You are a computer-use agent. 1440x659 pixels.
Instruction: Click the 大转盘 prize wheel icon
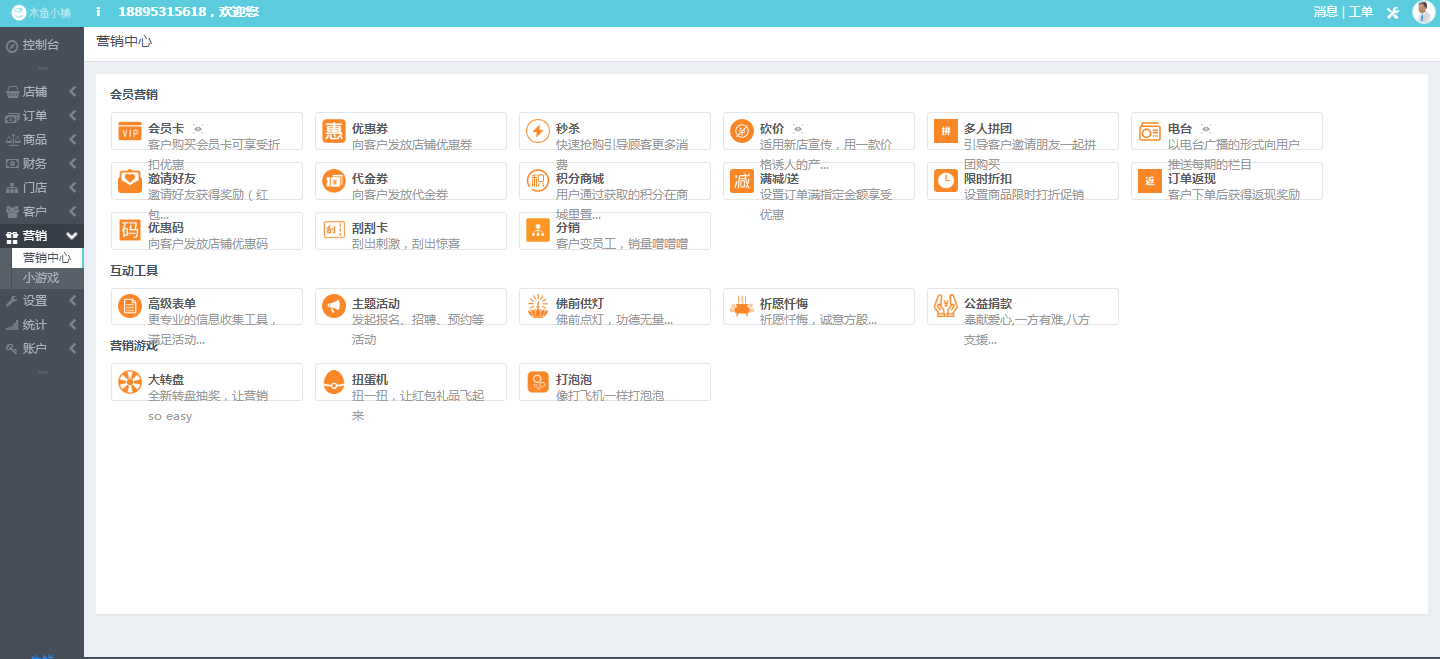[x=129, y=382]
